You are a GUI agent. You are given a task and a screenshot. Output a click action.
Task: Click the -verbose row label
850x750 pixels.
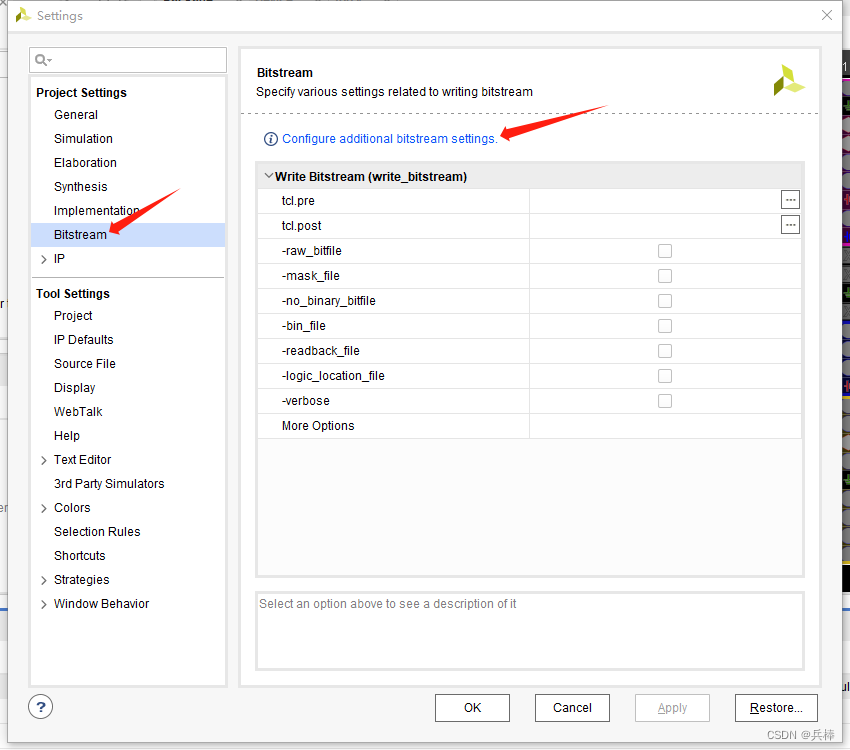pos(306,401)
